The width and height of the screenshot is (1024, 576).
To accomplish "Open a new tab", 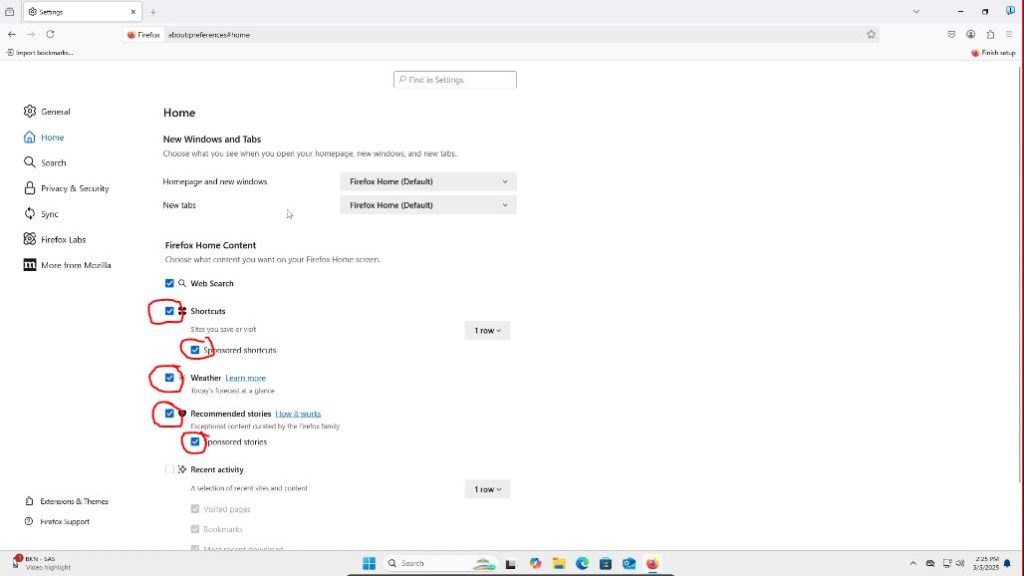I will click(x=153, y=12).
